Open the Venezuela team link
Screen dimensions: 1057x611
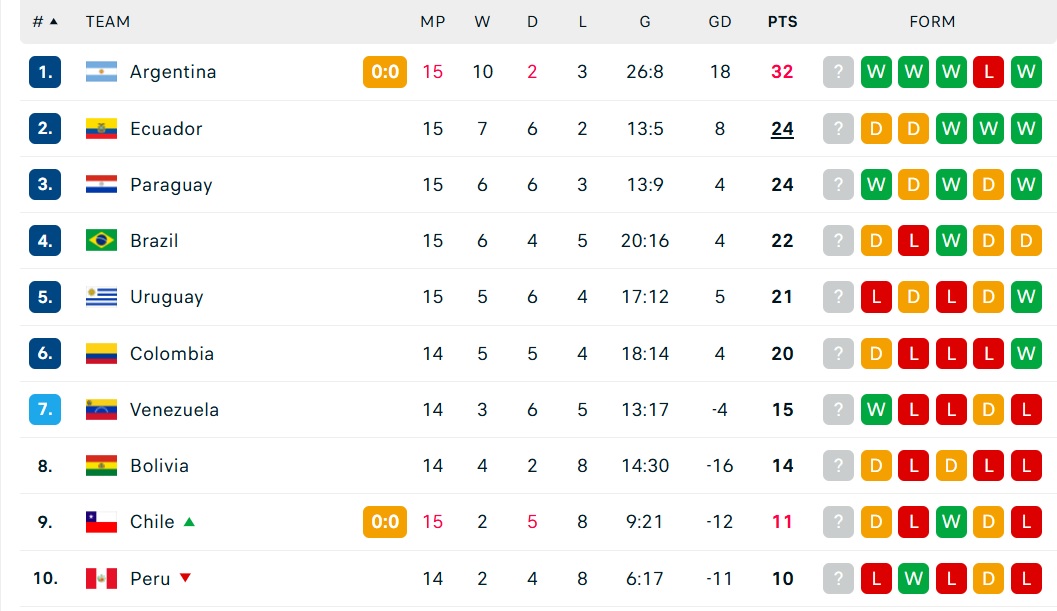click(x=175, y=409)
